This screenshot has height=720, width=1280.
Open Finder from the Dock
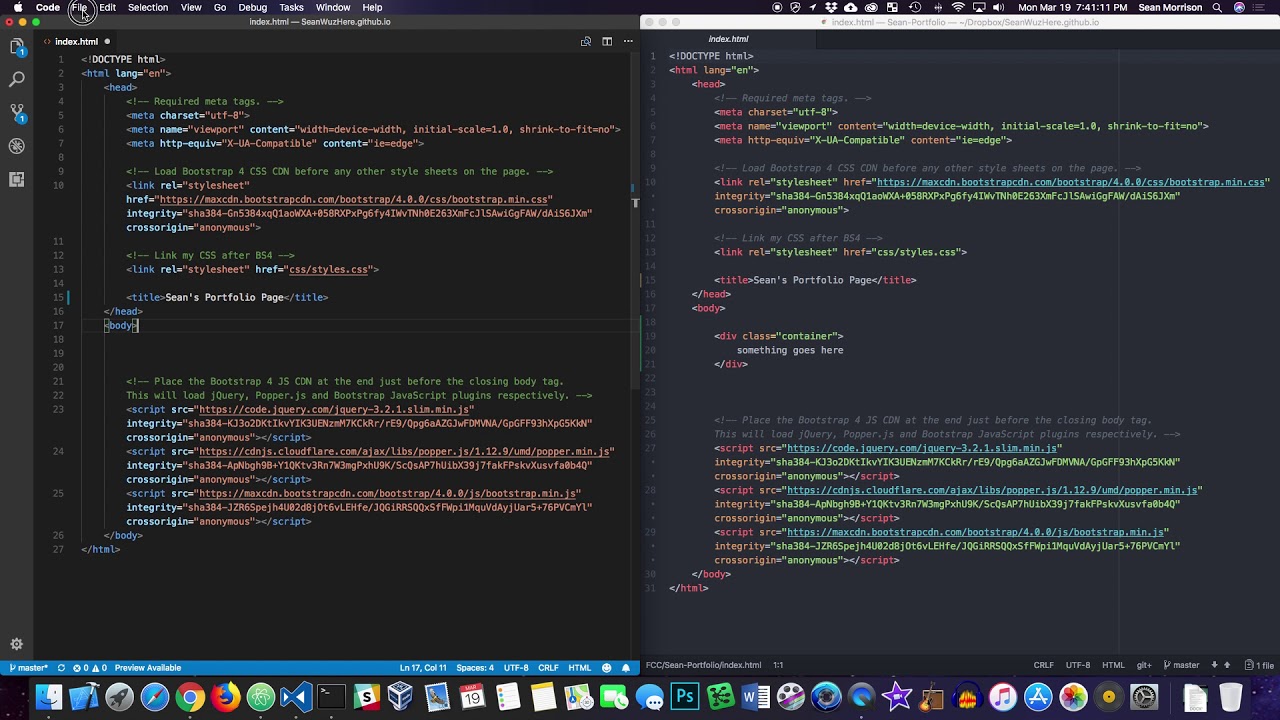pyautogui.click(x=48, y=697)
